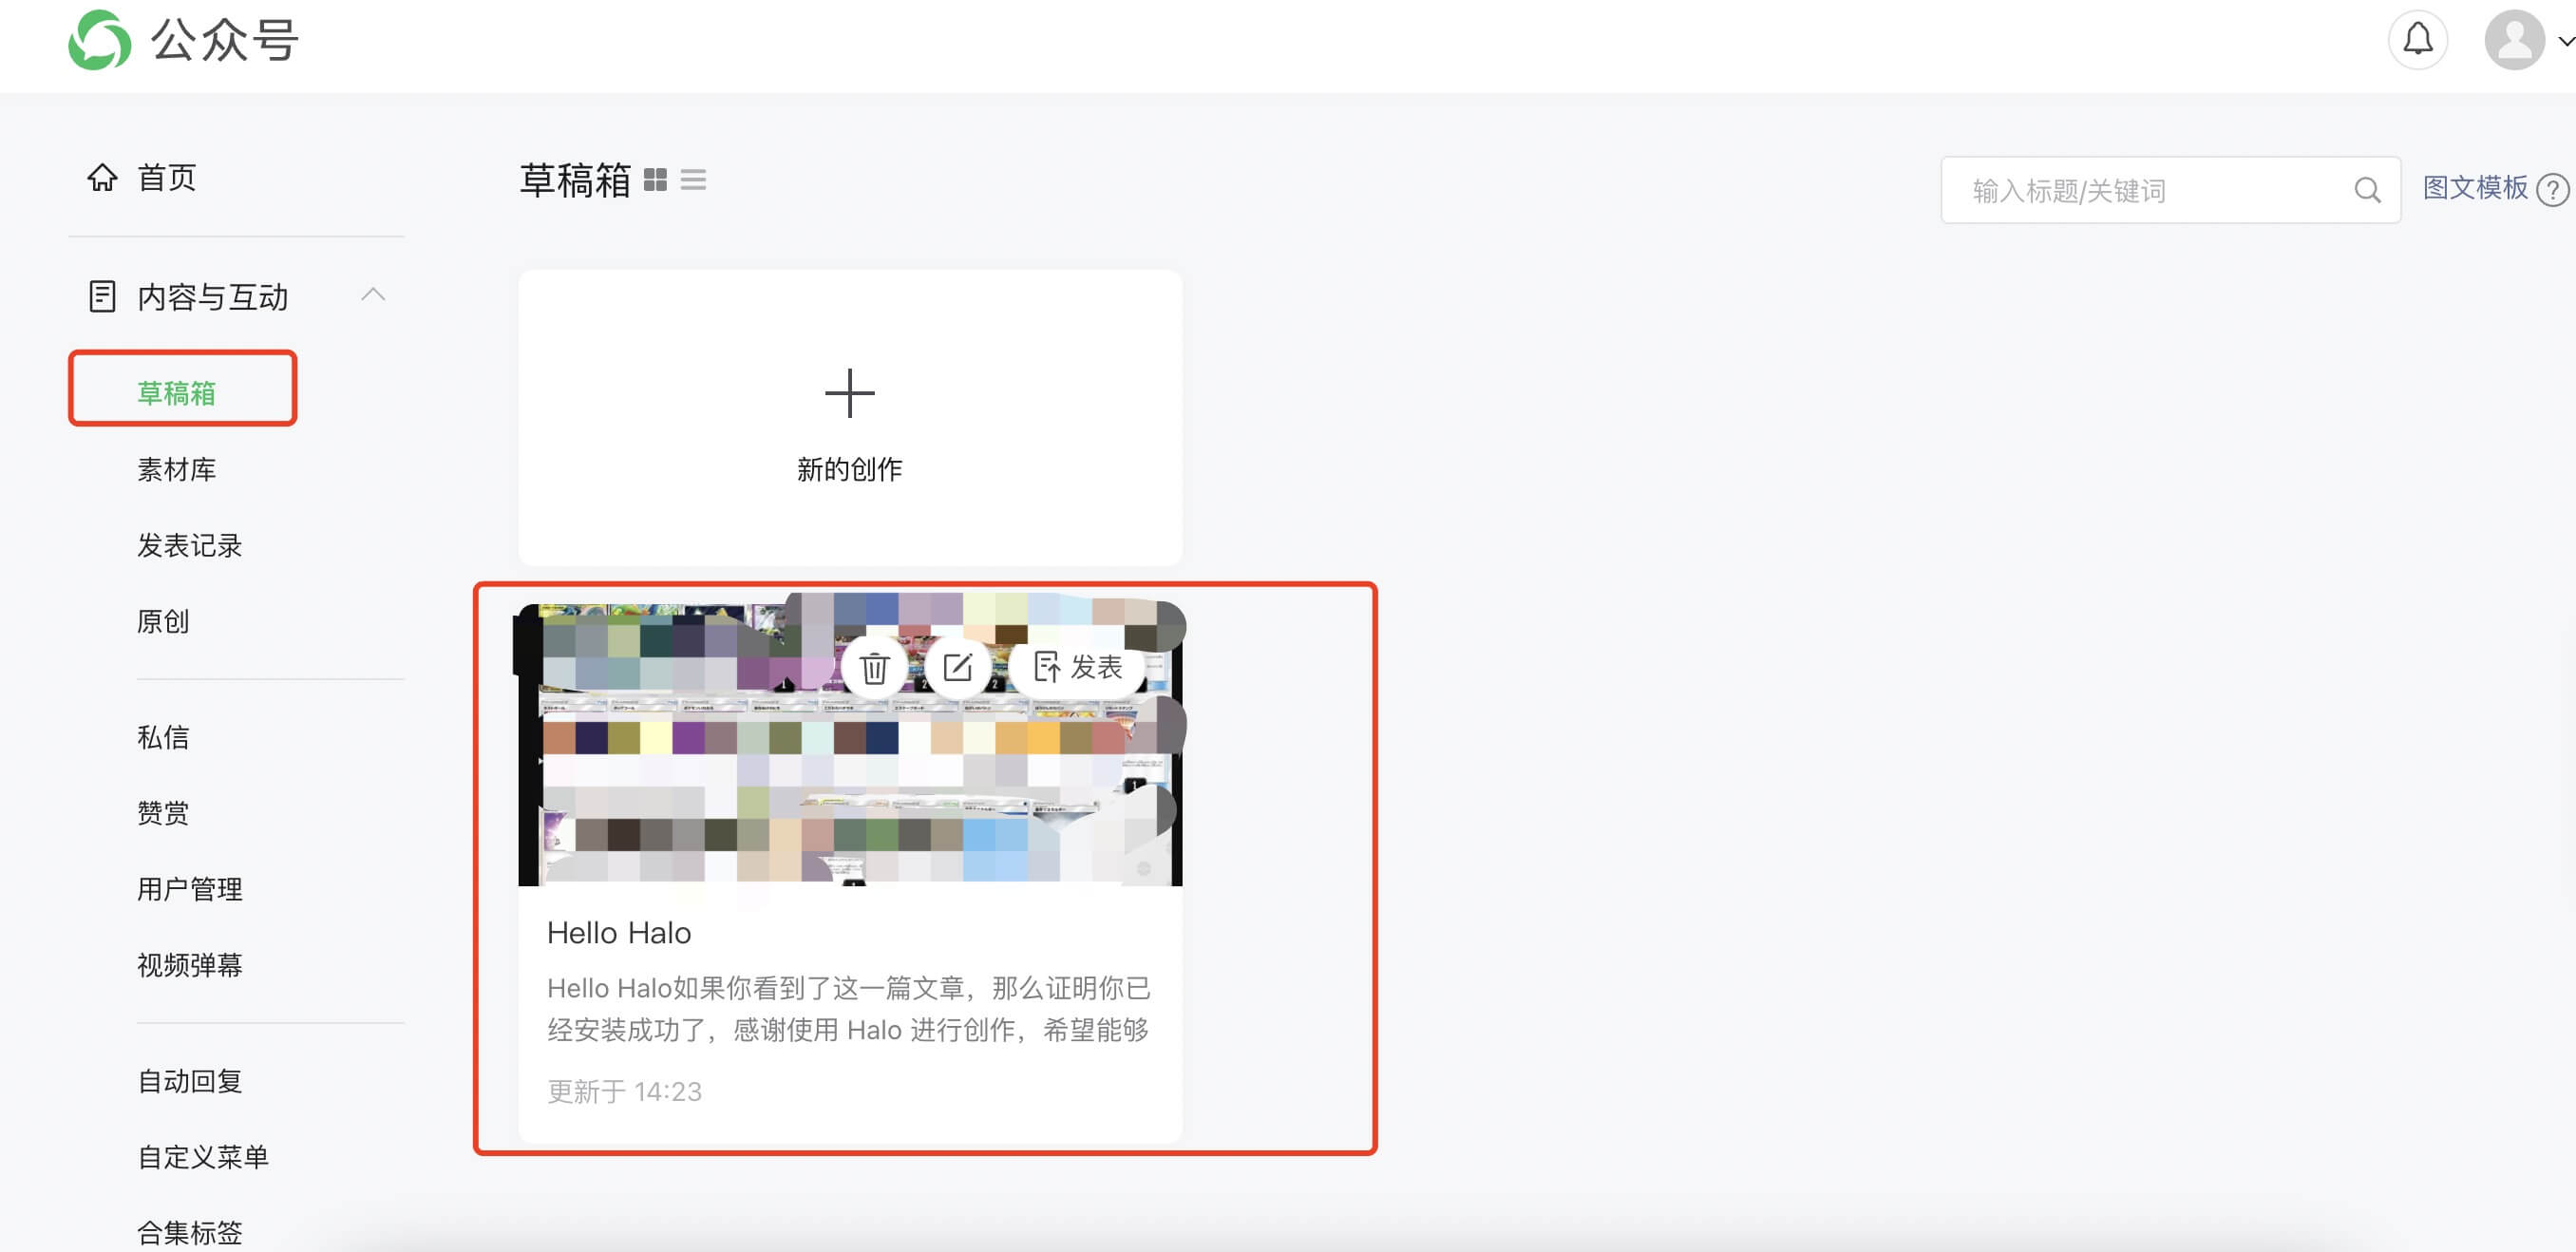Open 自动回复 in the sidebar
This screenshot has width=2576, height=1252.
(190, 1081)
